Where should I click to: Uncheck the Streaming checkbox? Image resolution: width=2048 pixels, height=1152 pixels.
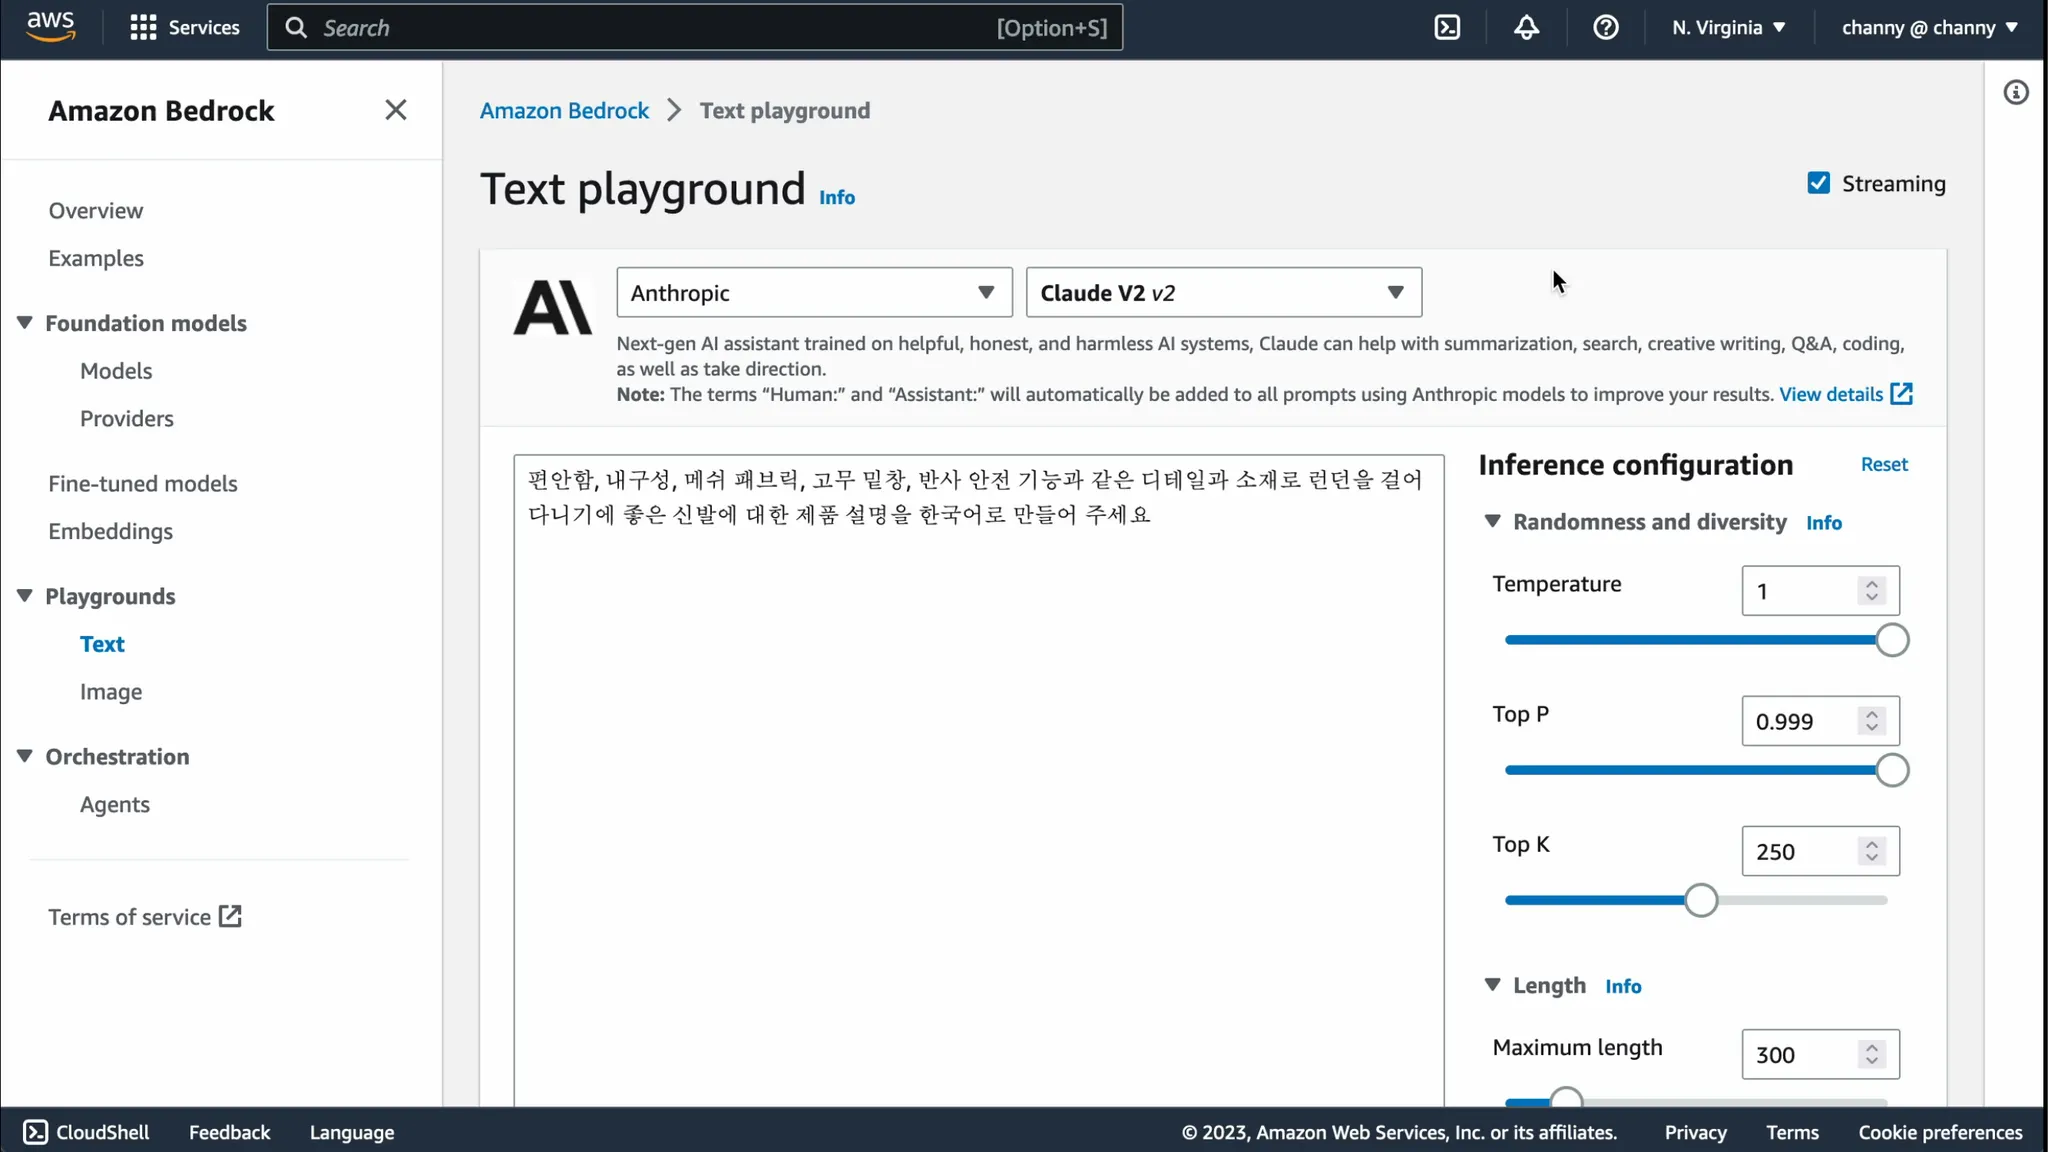[1818, 183]
